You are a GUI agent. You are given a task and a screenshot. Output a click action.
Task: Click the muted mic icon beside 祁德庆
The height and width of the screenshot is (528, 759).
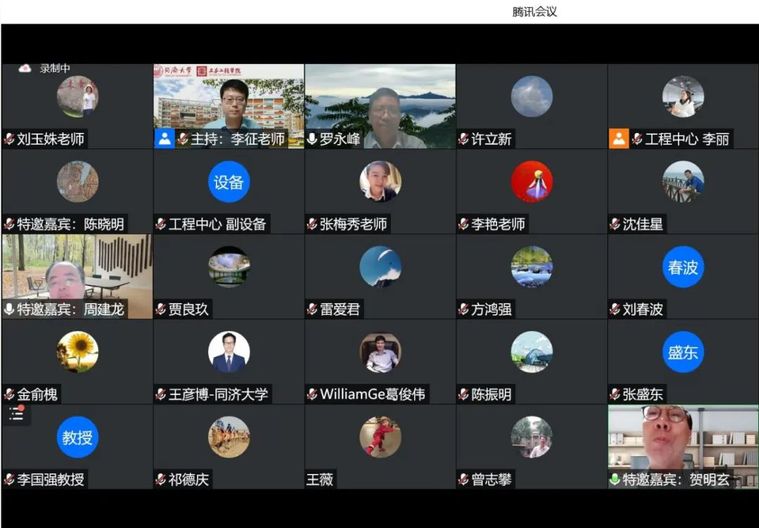point(161,479)
